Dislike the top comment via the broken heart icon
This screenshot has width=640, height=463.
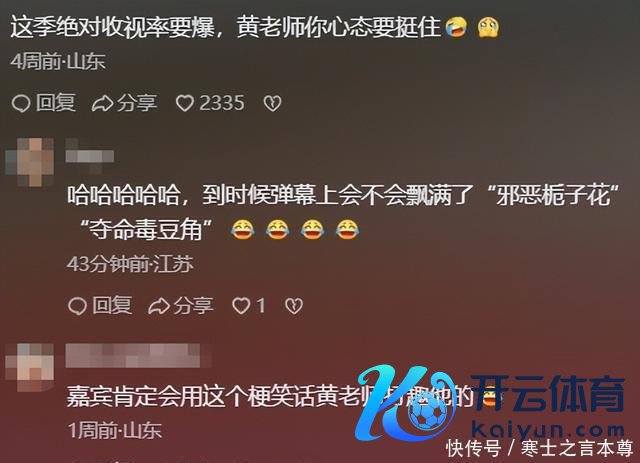(x=272, y=103)
